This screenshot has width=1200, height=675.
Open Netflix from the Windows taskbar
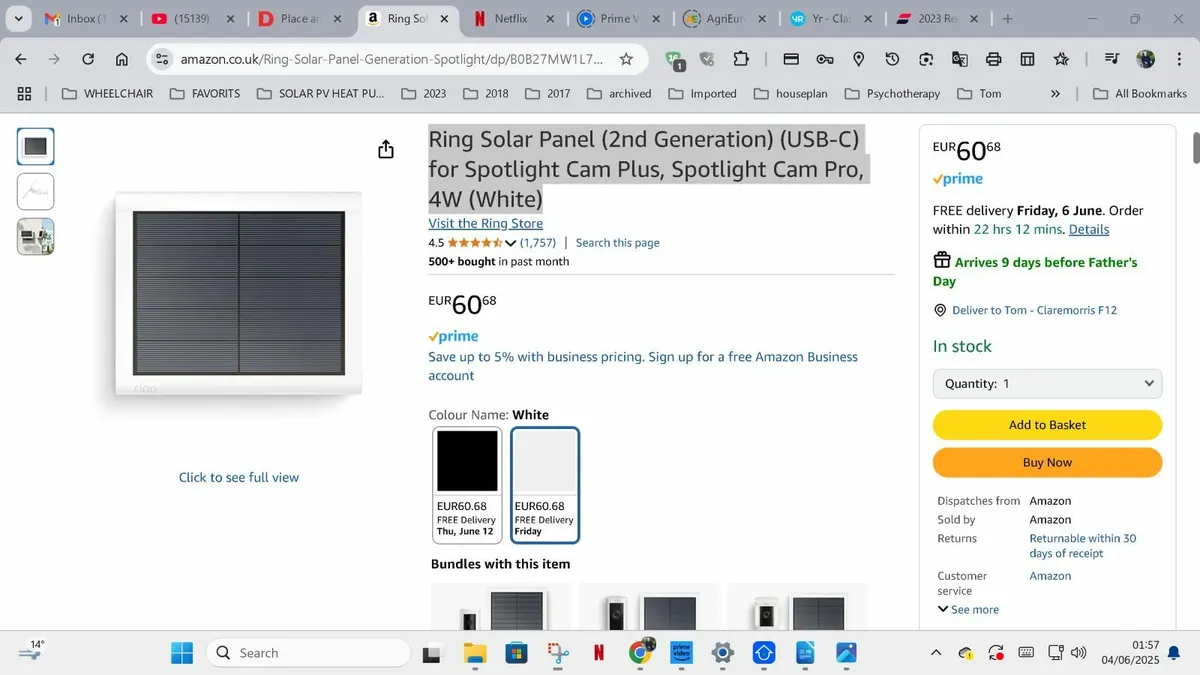point(598,653)
